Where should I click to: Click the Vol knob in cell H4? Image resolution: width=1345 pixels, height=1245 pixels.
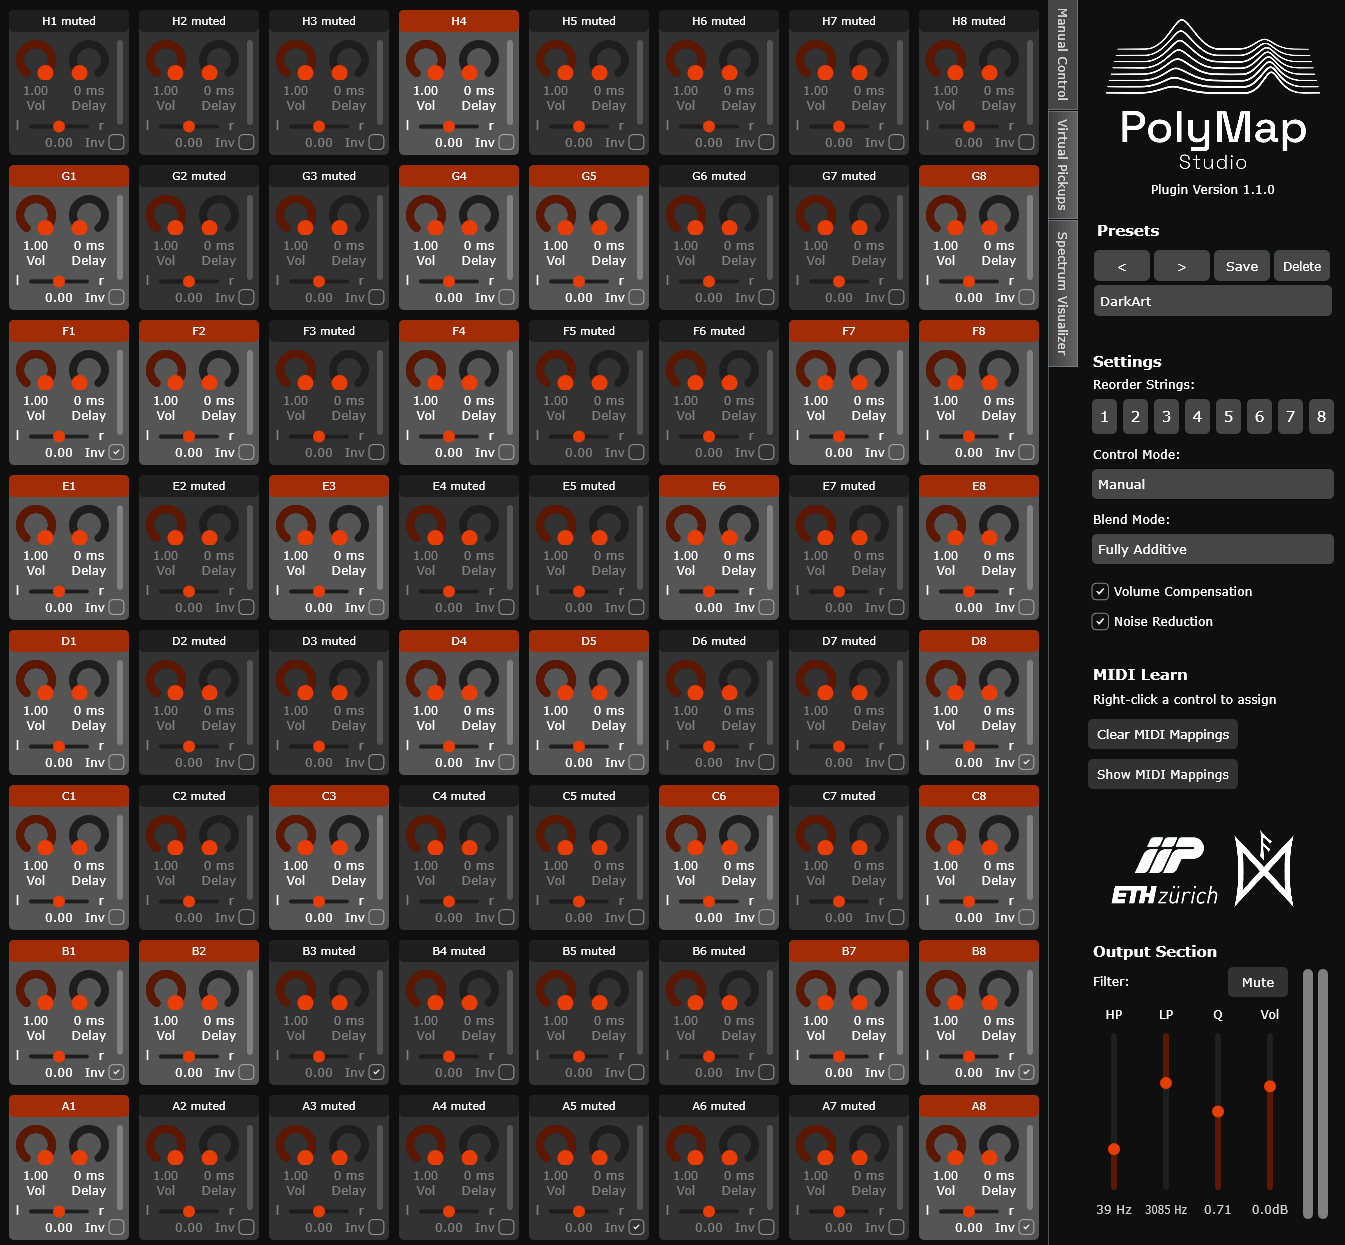(x=426, y=62)
